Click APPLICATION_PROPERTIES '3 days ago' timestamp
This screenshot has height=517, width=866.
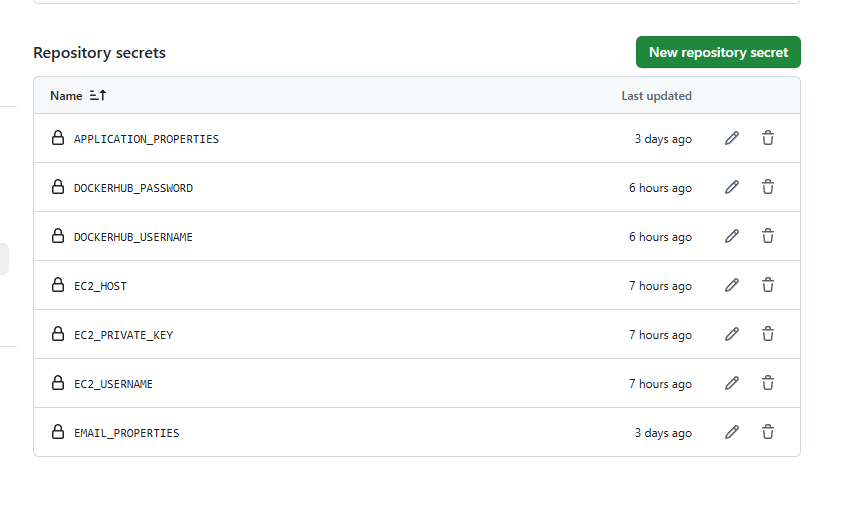[663, 139]
